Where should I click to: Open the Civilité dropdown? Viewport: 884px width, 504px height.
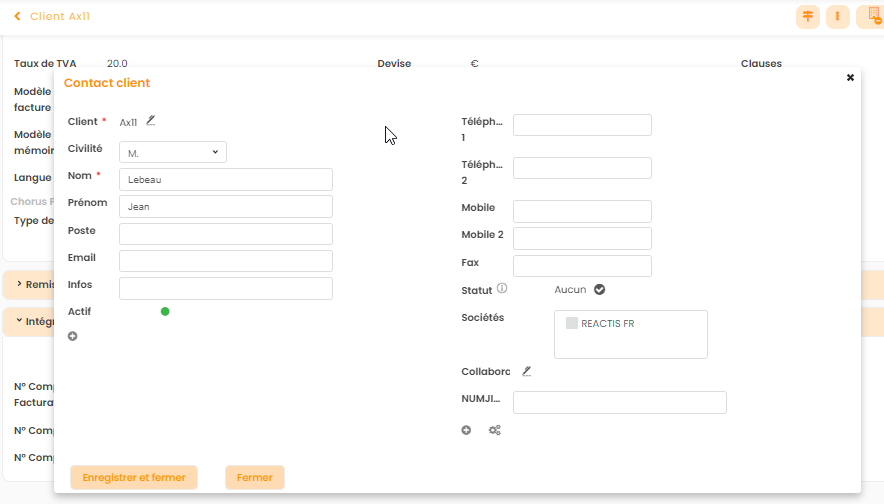click(173, 152)
